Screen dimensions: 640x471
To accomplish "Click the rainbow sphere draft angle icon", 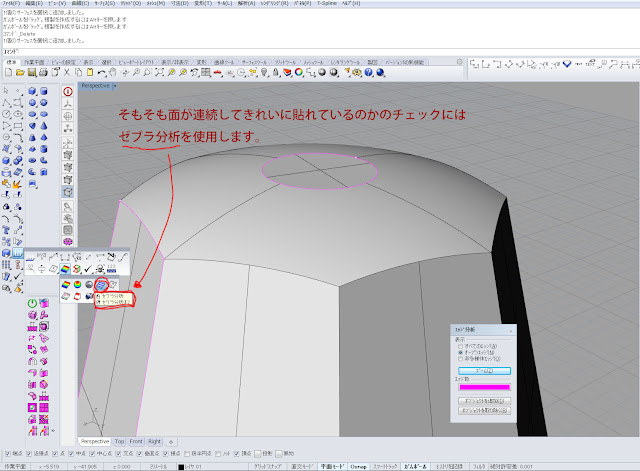I will (x=77, y=285).
